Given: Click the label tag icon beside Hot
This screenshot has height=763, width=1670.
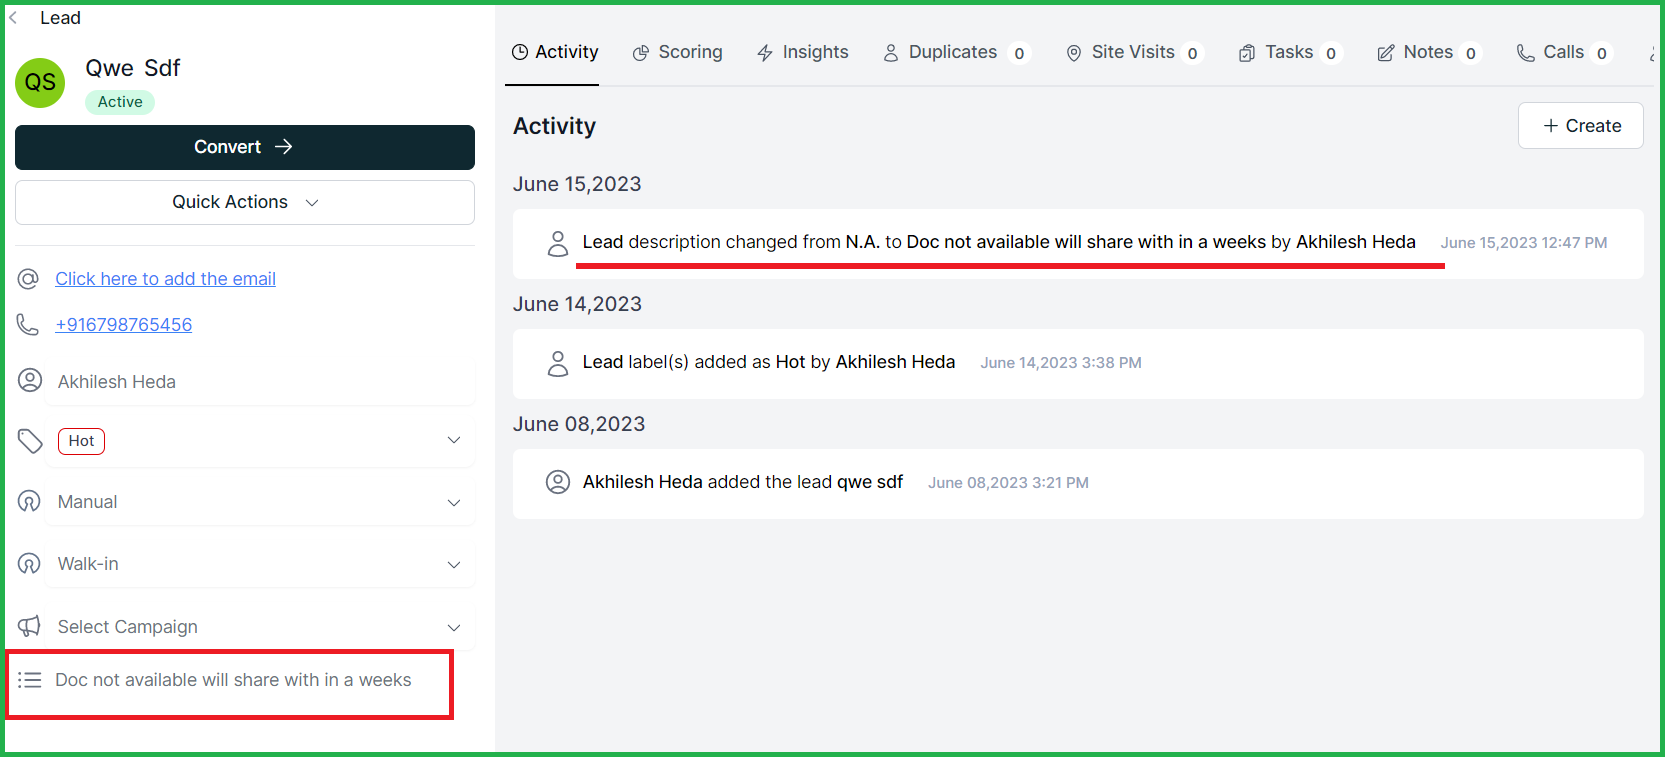Looking at the screenshot, I should point(30,441).
